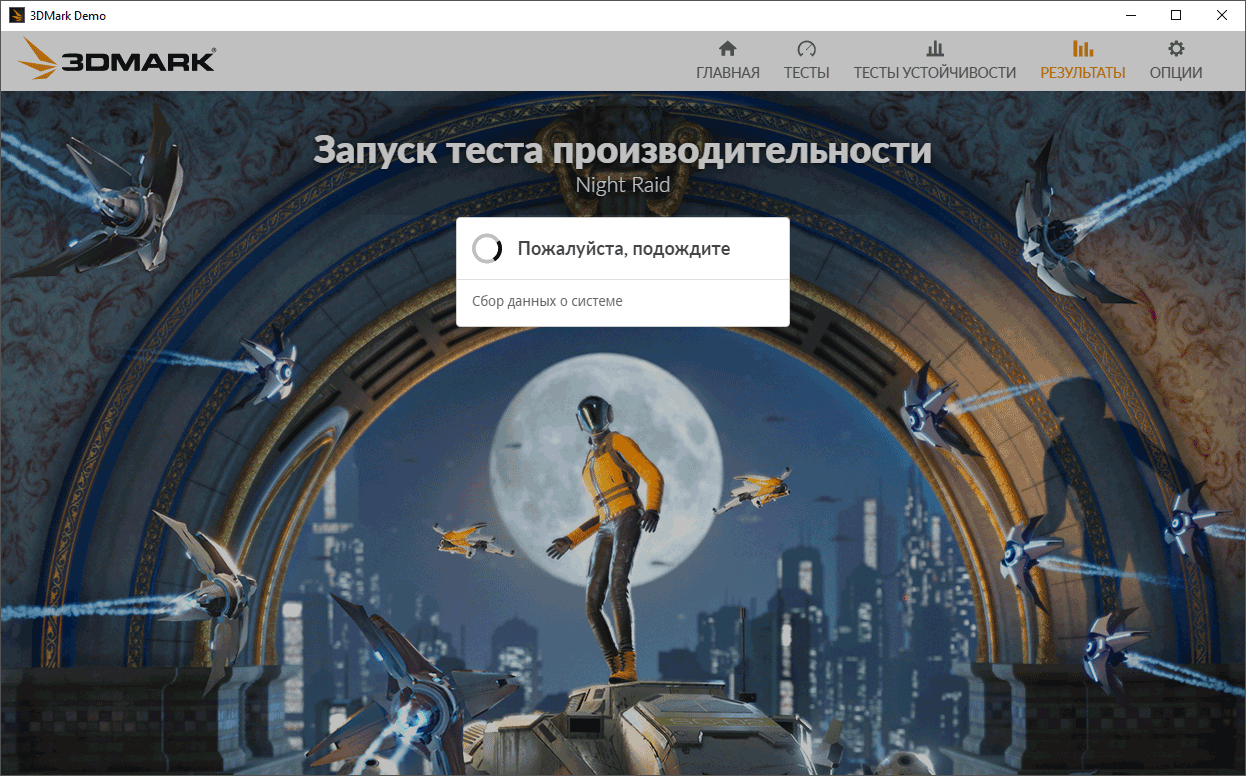Open ТЕСТЫ УСТОЙЧИВОСТИ stress tests tab

pyautogui.click(x=934, y=60)
